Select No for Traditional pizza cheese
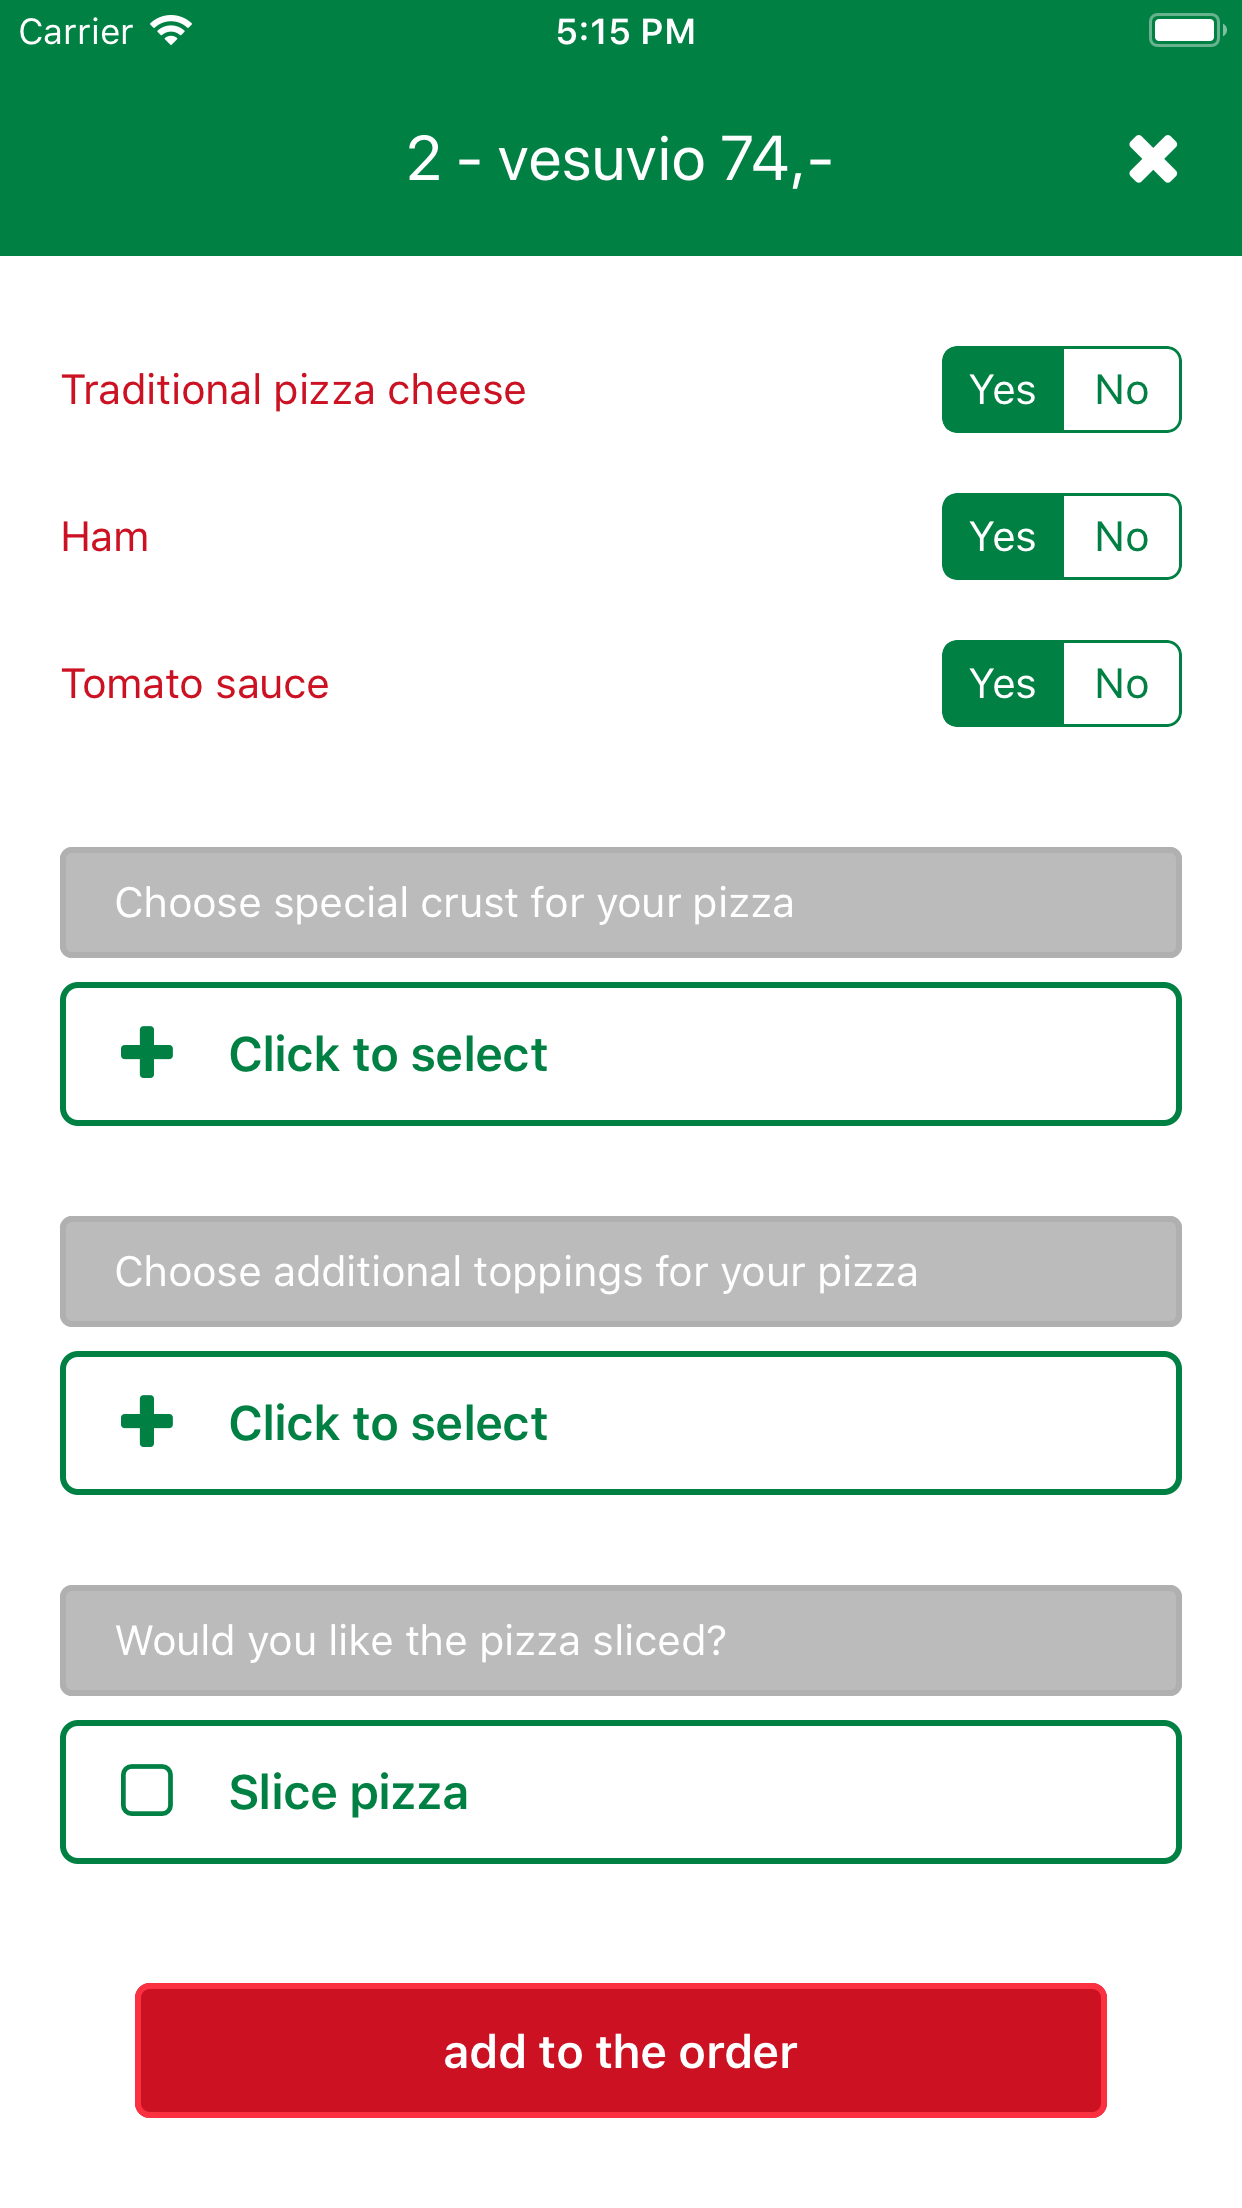Screen dimensions: 1242x2208 pos(1121,390)
